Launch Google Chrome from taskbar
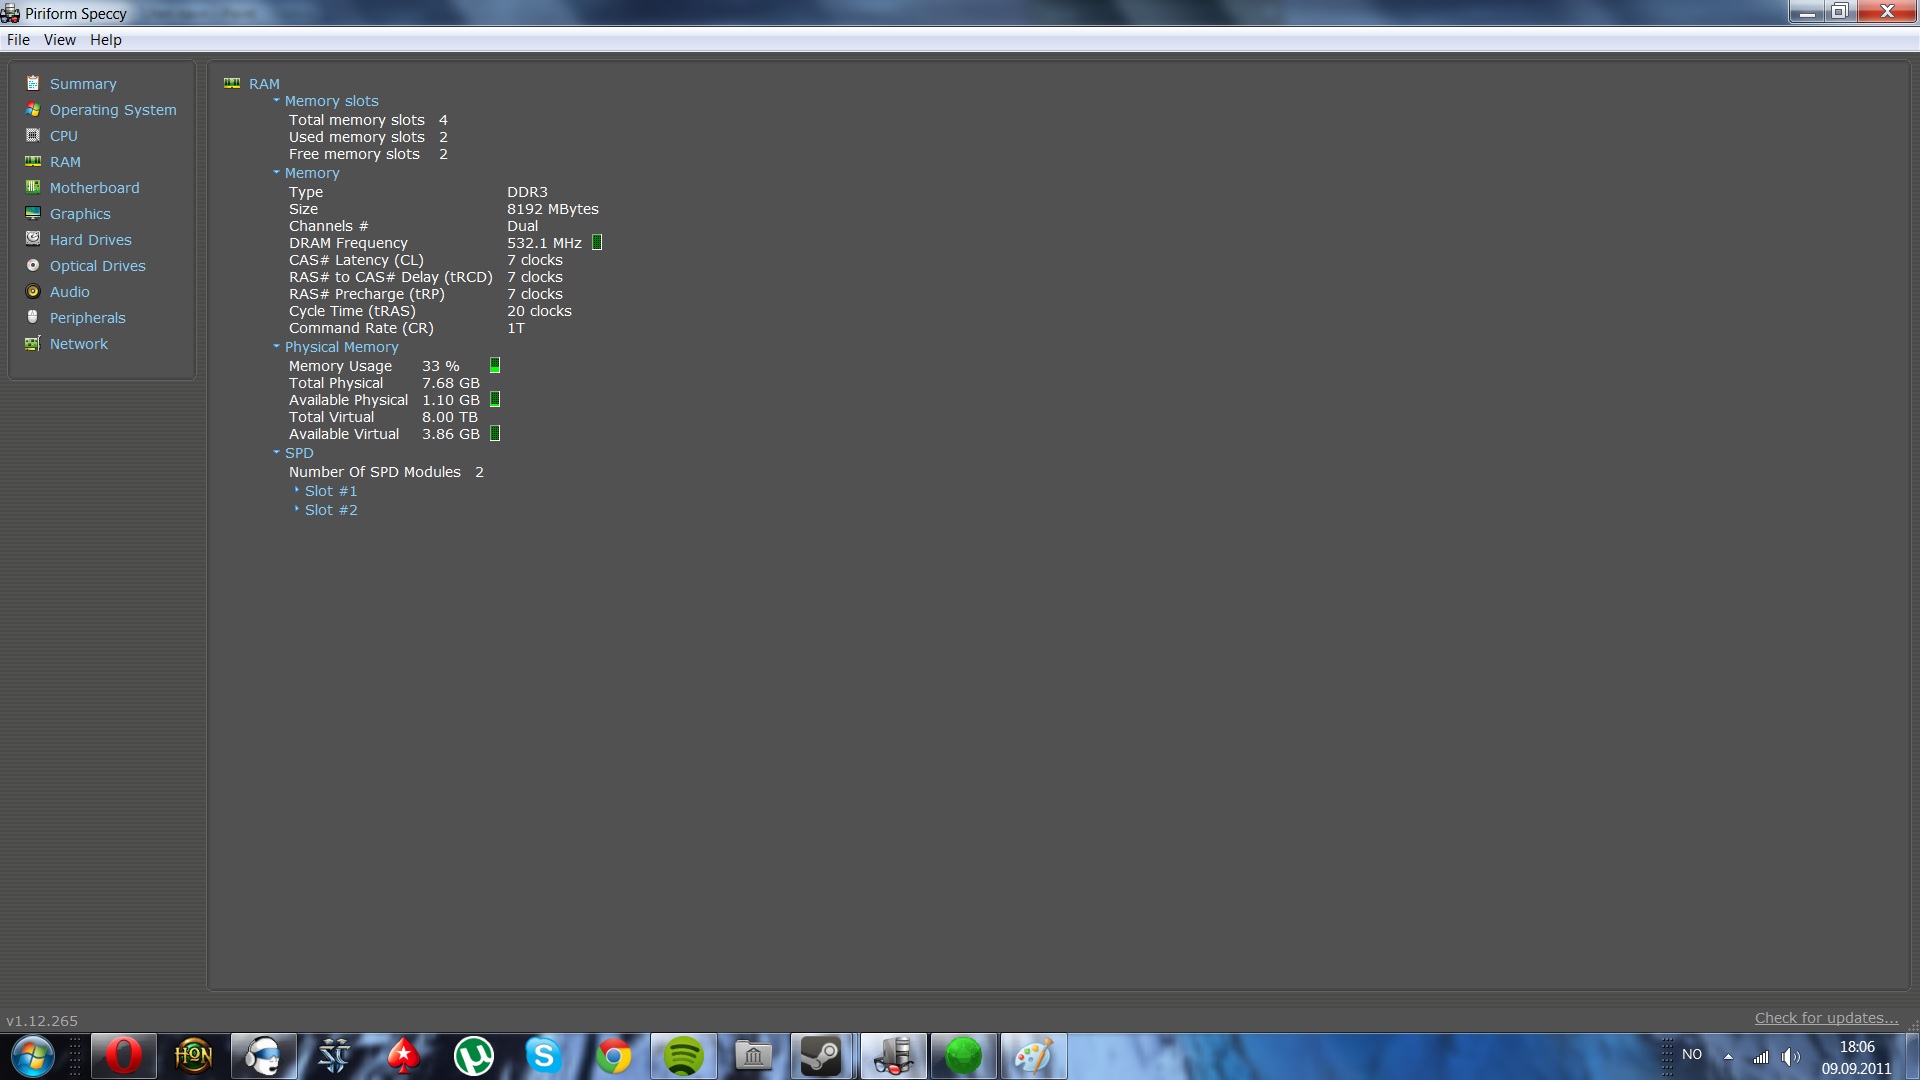This screenshot has height=1080, width=1920. tap(614, 1056)
